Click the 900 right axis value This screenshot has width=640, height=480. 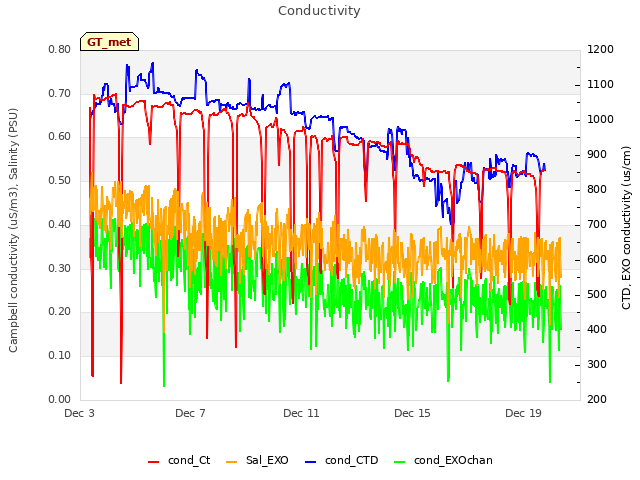pos(597,155)
